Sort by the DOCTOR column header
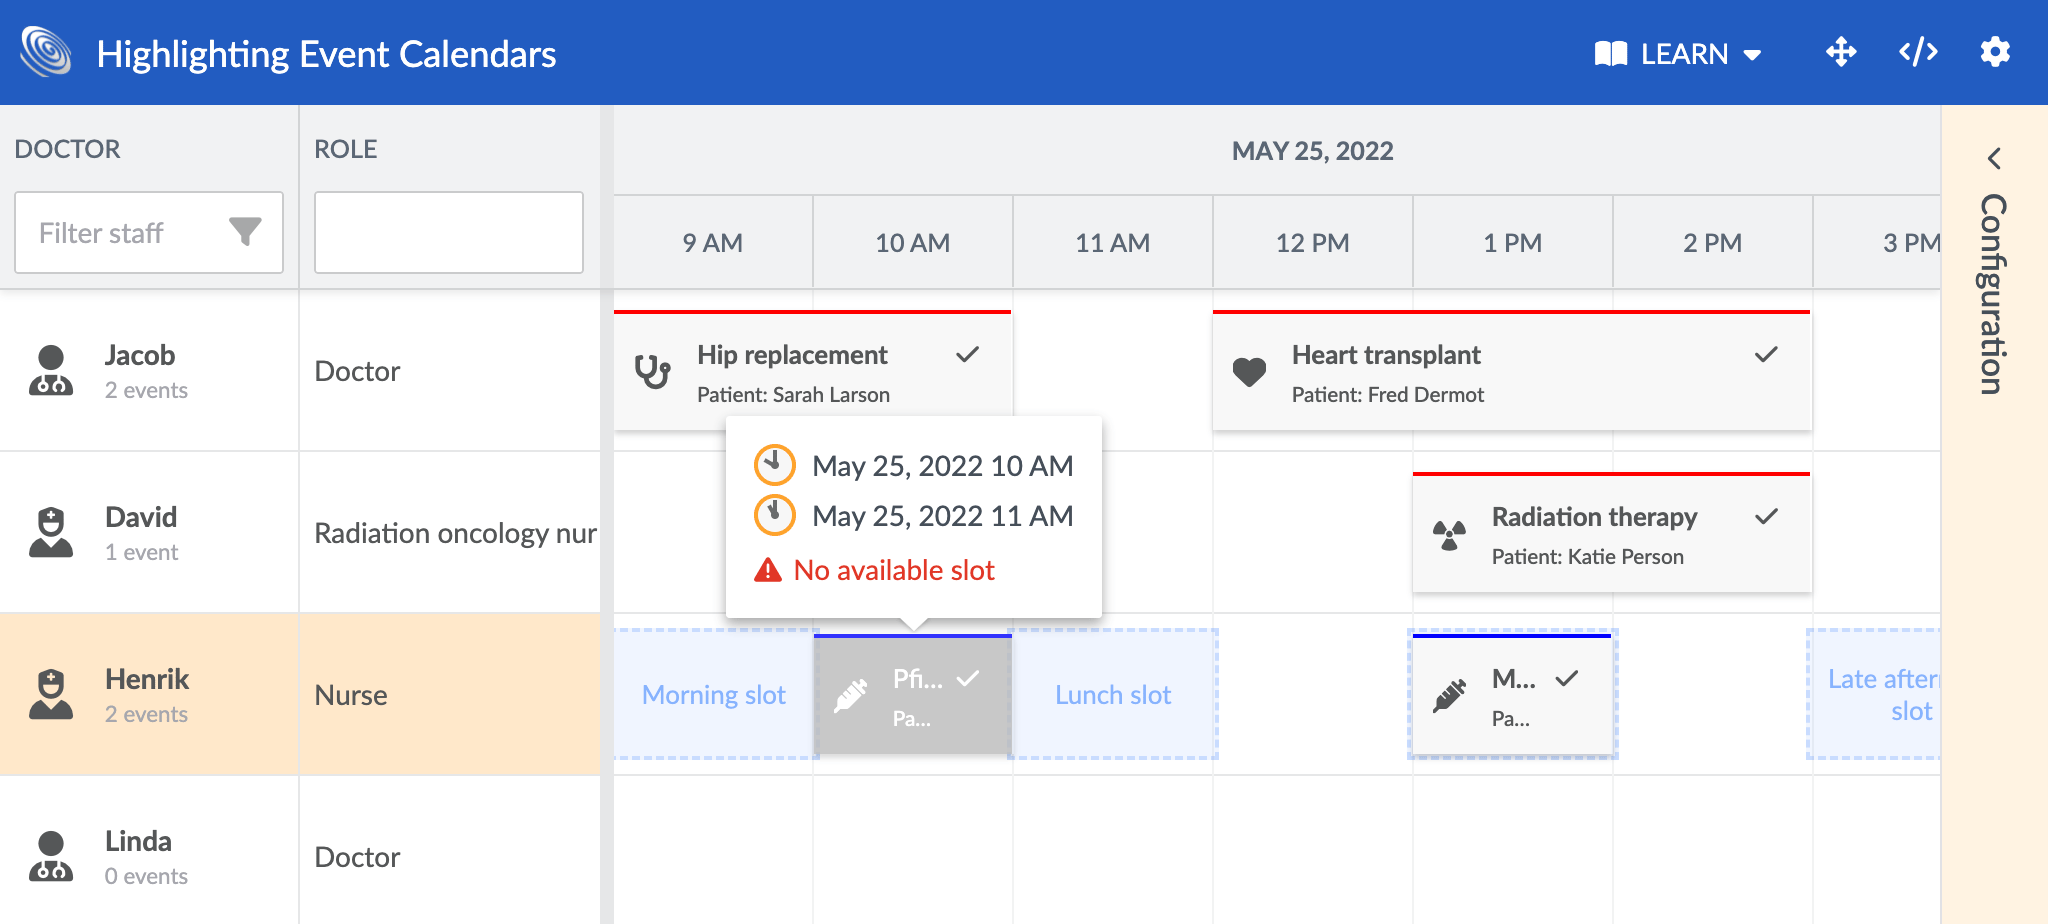 click(68, 149)
